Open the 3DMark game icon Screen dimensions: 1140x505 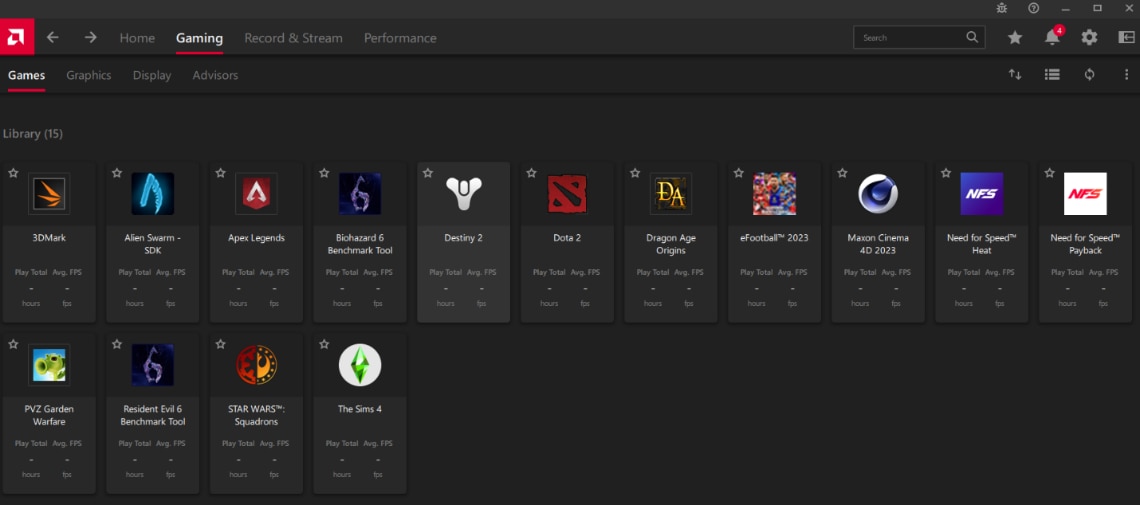coord(49,194)
